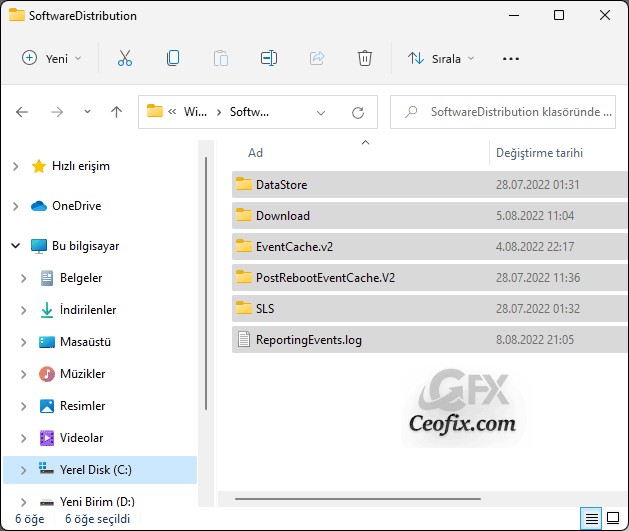Select Videolar in the navigation pane

[81, 438]
